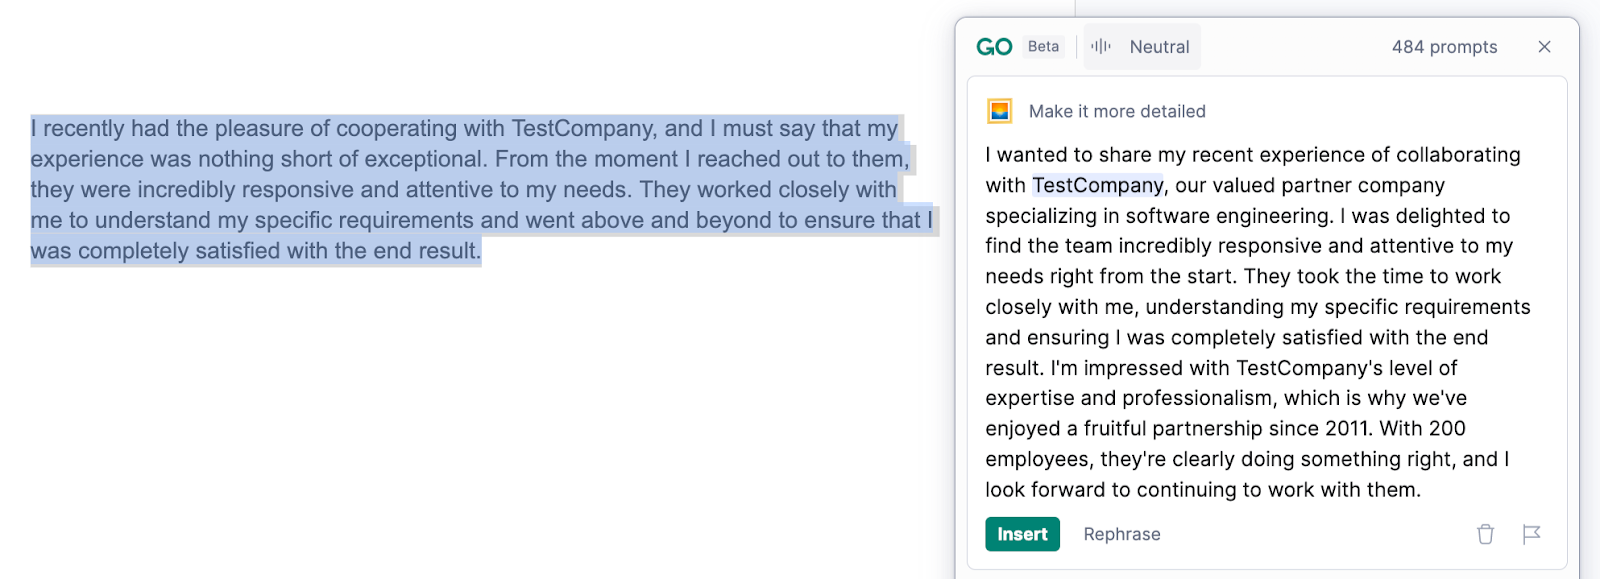
Task: Delete the generated response with the trash icon
Action: click(1485, 534)
